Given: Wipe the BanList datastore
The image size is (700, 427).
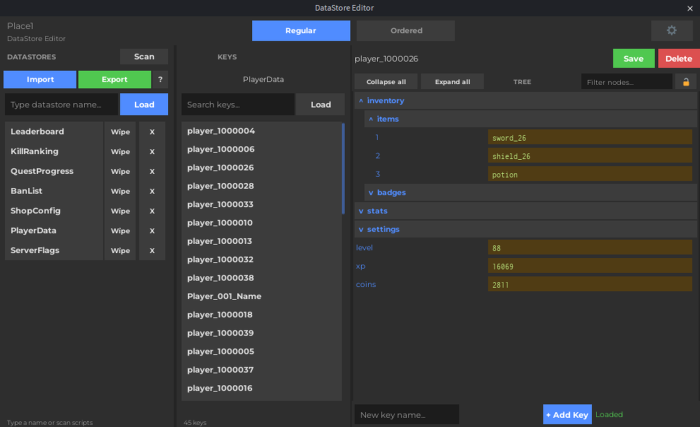Looking at the screenshot, I should (x=120, y=191).
